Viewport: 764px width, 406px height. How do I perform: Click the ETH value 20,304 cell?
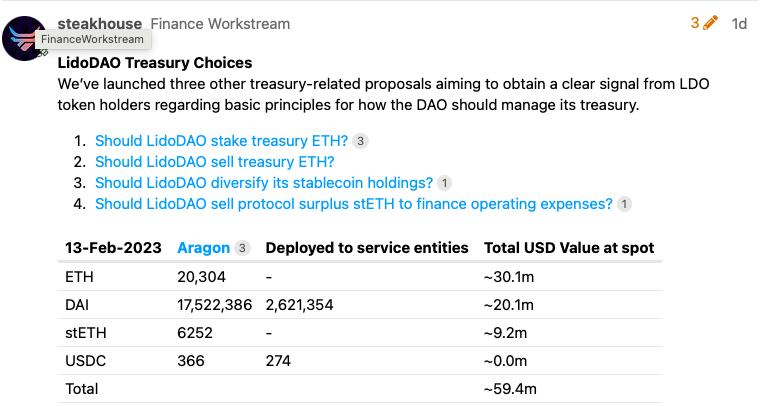pos(201,277)
